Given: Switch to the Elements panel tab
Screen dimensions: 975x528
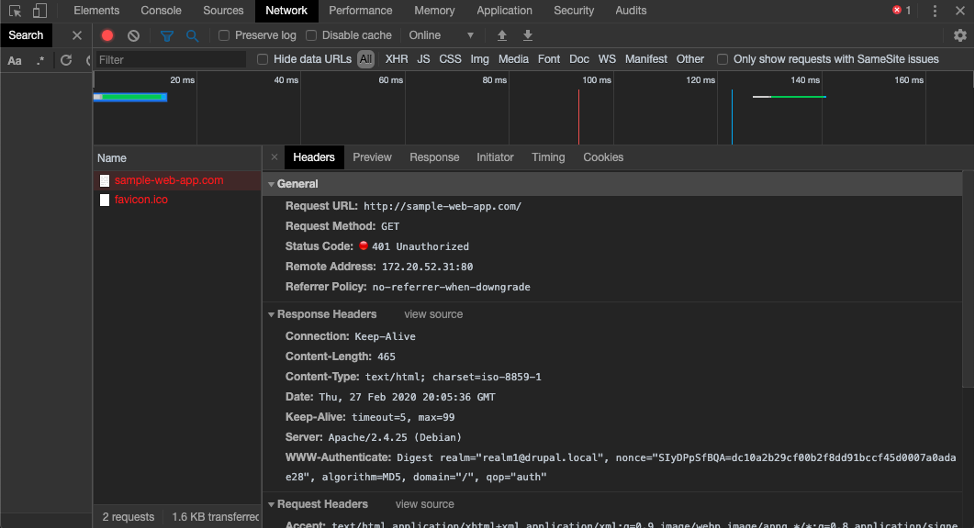Looking at the screenshot, I should (96, 11).
